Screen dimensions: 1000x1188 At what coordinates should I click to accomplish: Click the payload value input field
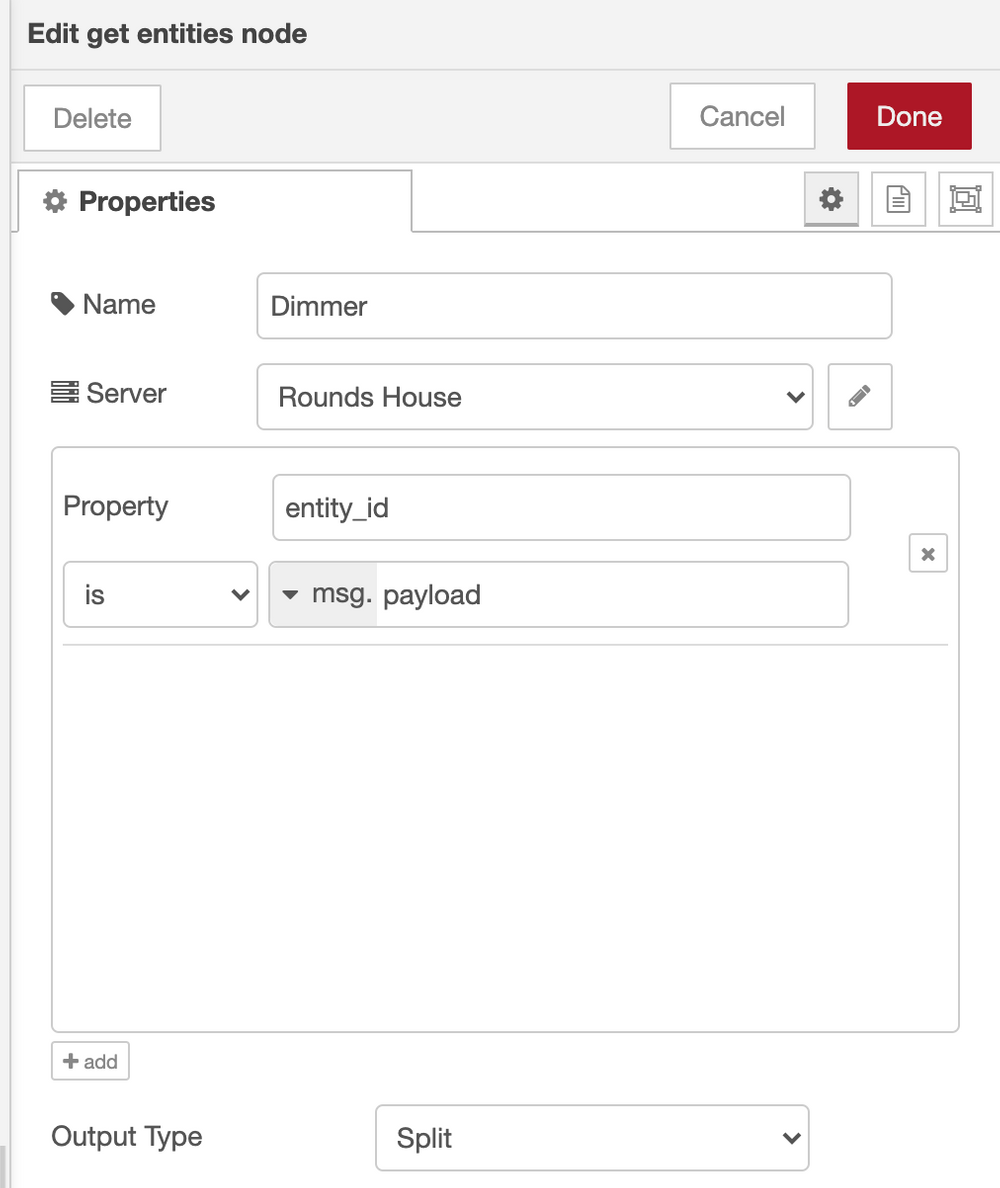pyautogui.click(x=610, y=595)
